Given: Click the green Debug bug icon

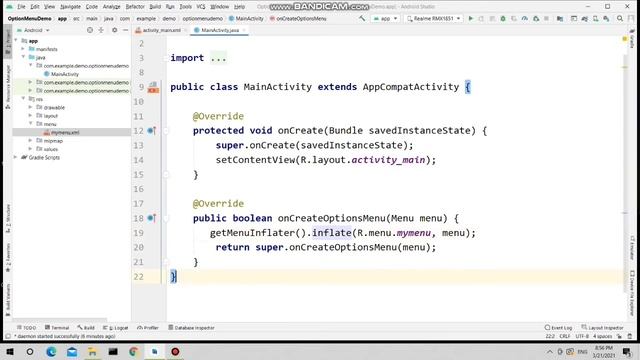Looking at the screenshot, I should tap(503, 18).
